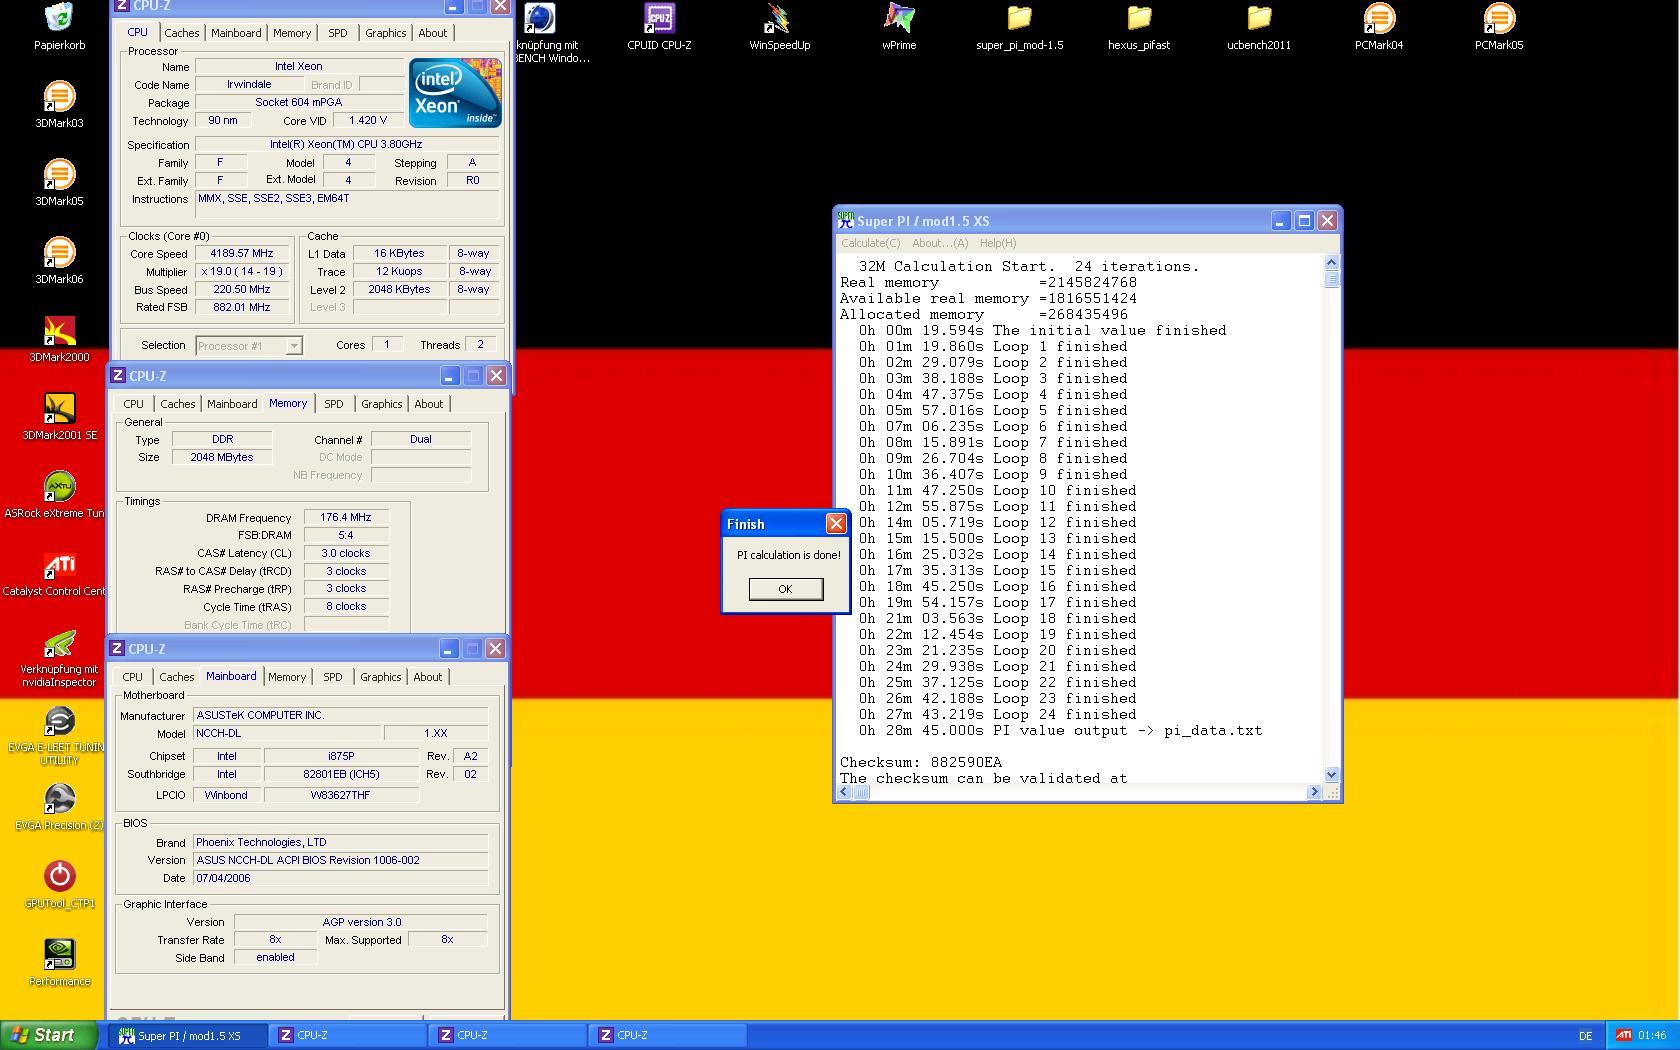Click the Intel Xeon inside logo
Screen dimensions: 1680x1050
coord(455,92)
